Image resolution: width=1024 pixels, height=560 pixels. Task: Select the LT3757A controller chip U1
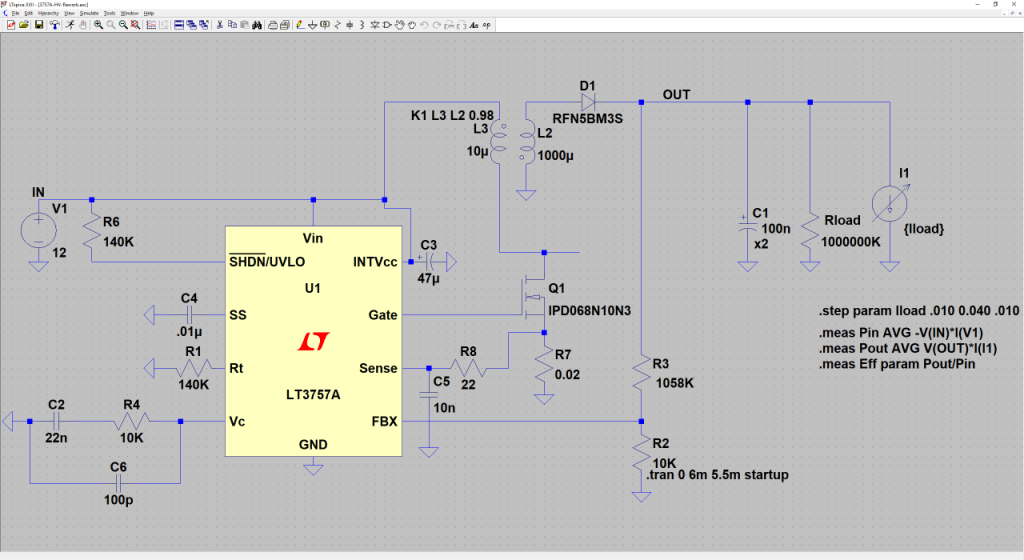(313, 341)
